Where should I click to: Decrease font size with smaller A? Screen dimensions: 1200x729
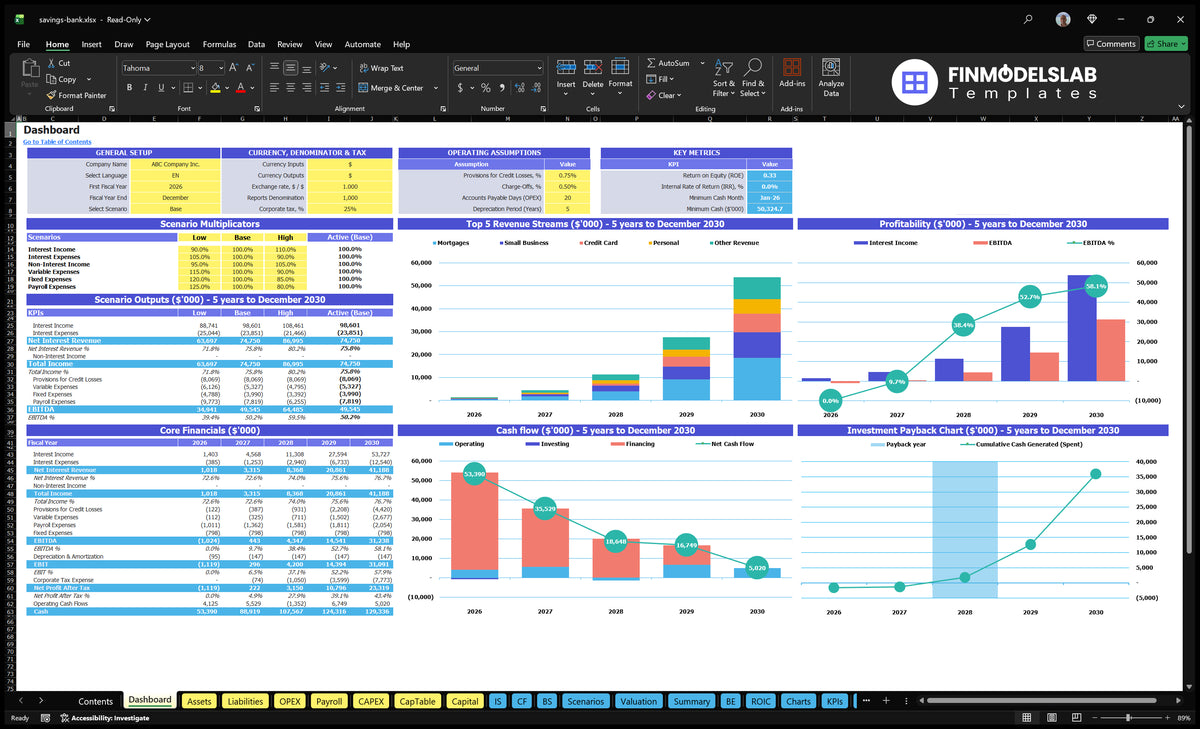[249, 68]
